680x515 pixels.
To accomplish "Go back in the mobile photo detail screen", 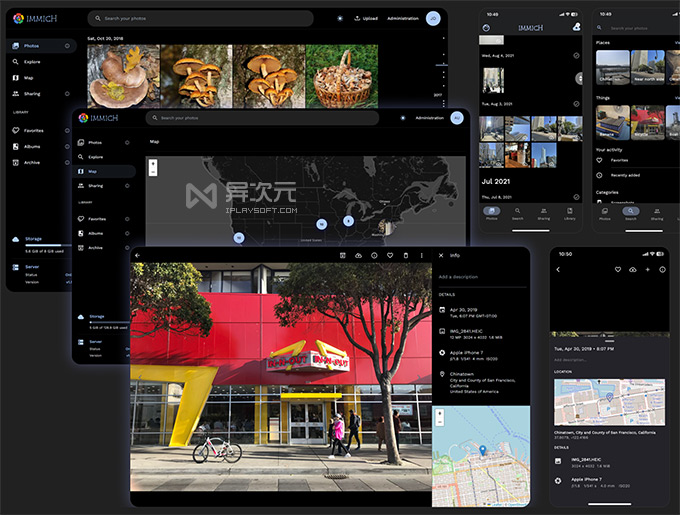I will 558,270.
